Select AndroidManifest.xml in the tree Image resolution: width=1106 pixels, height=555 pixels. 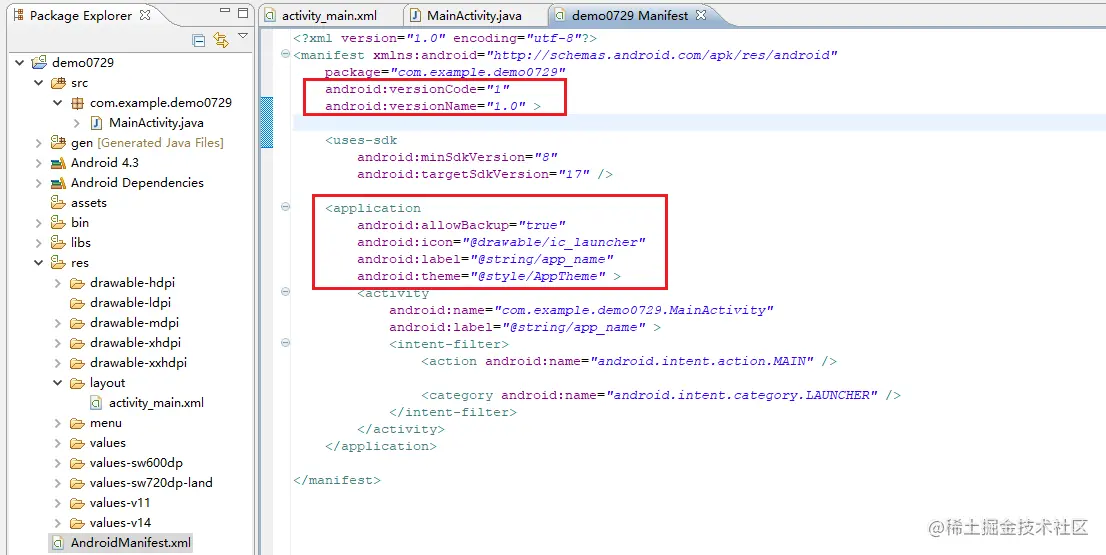[x=130, y=544]
